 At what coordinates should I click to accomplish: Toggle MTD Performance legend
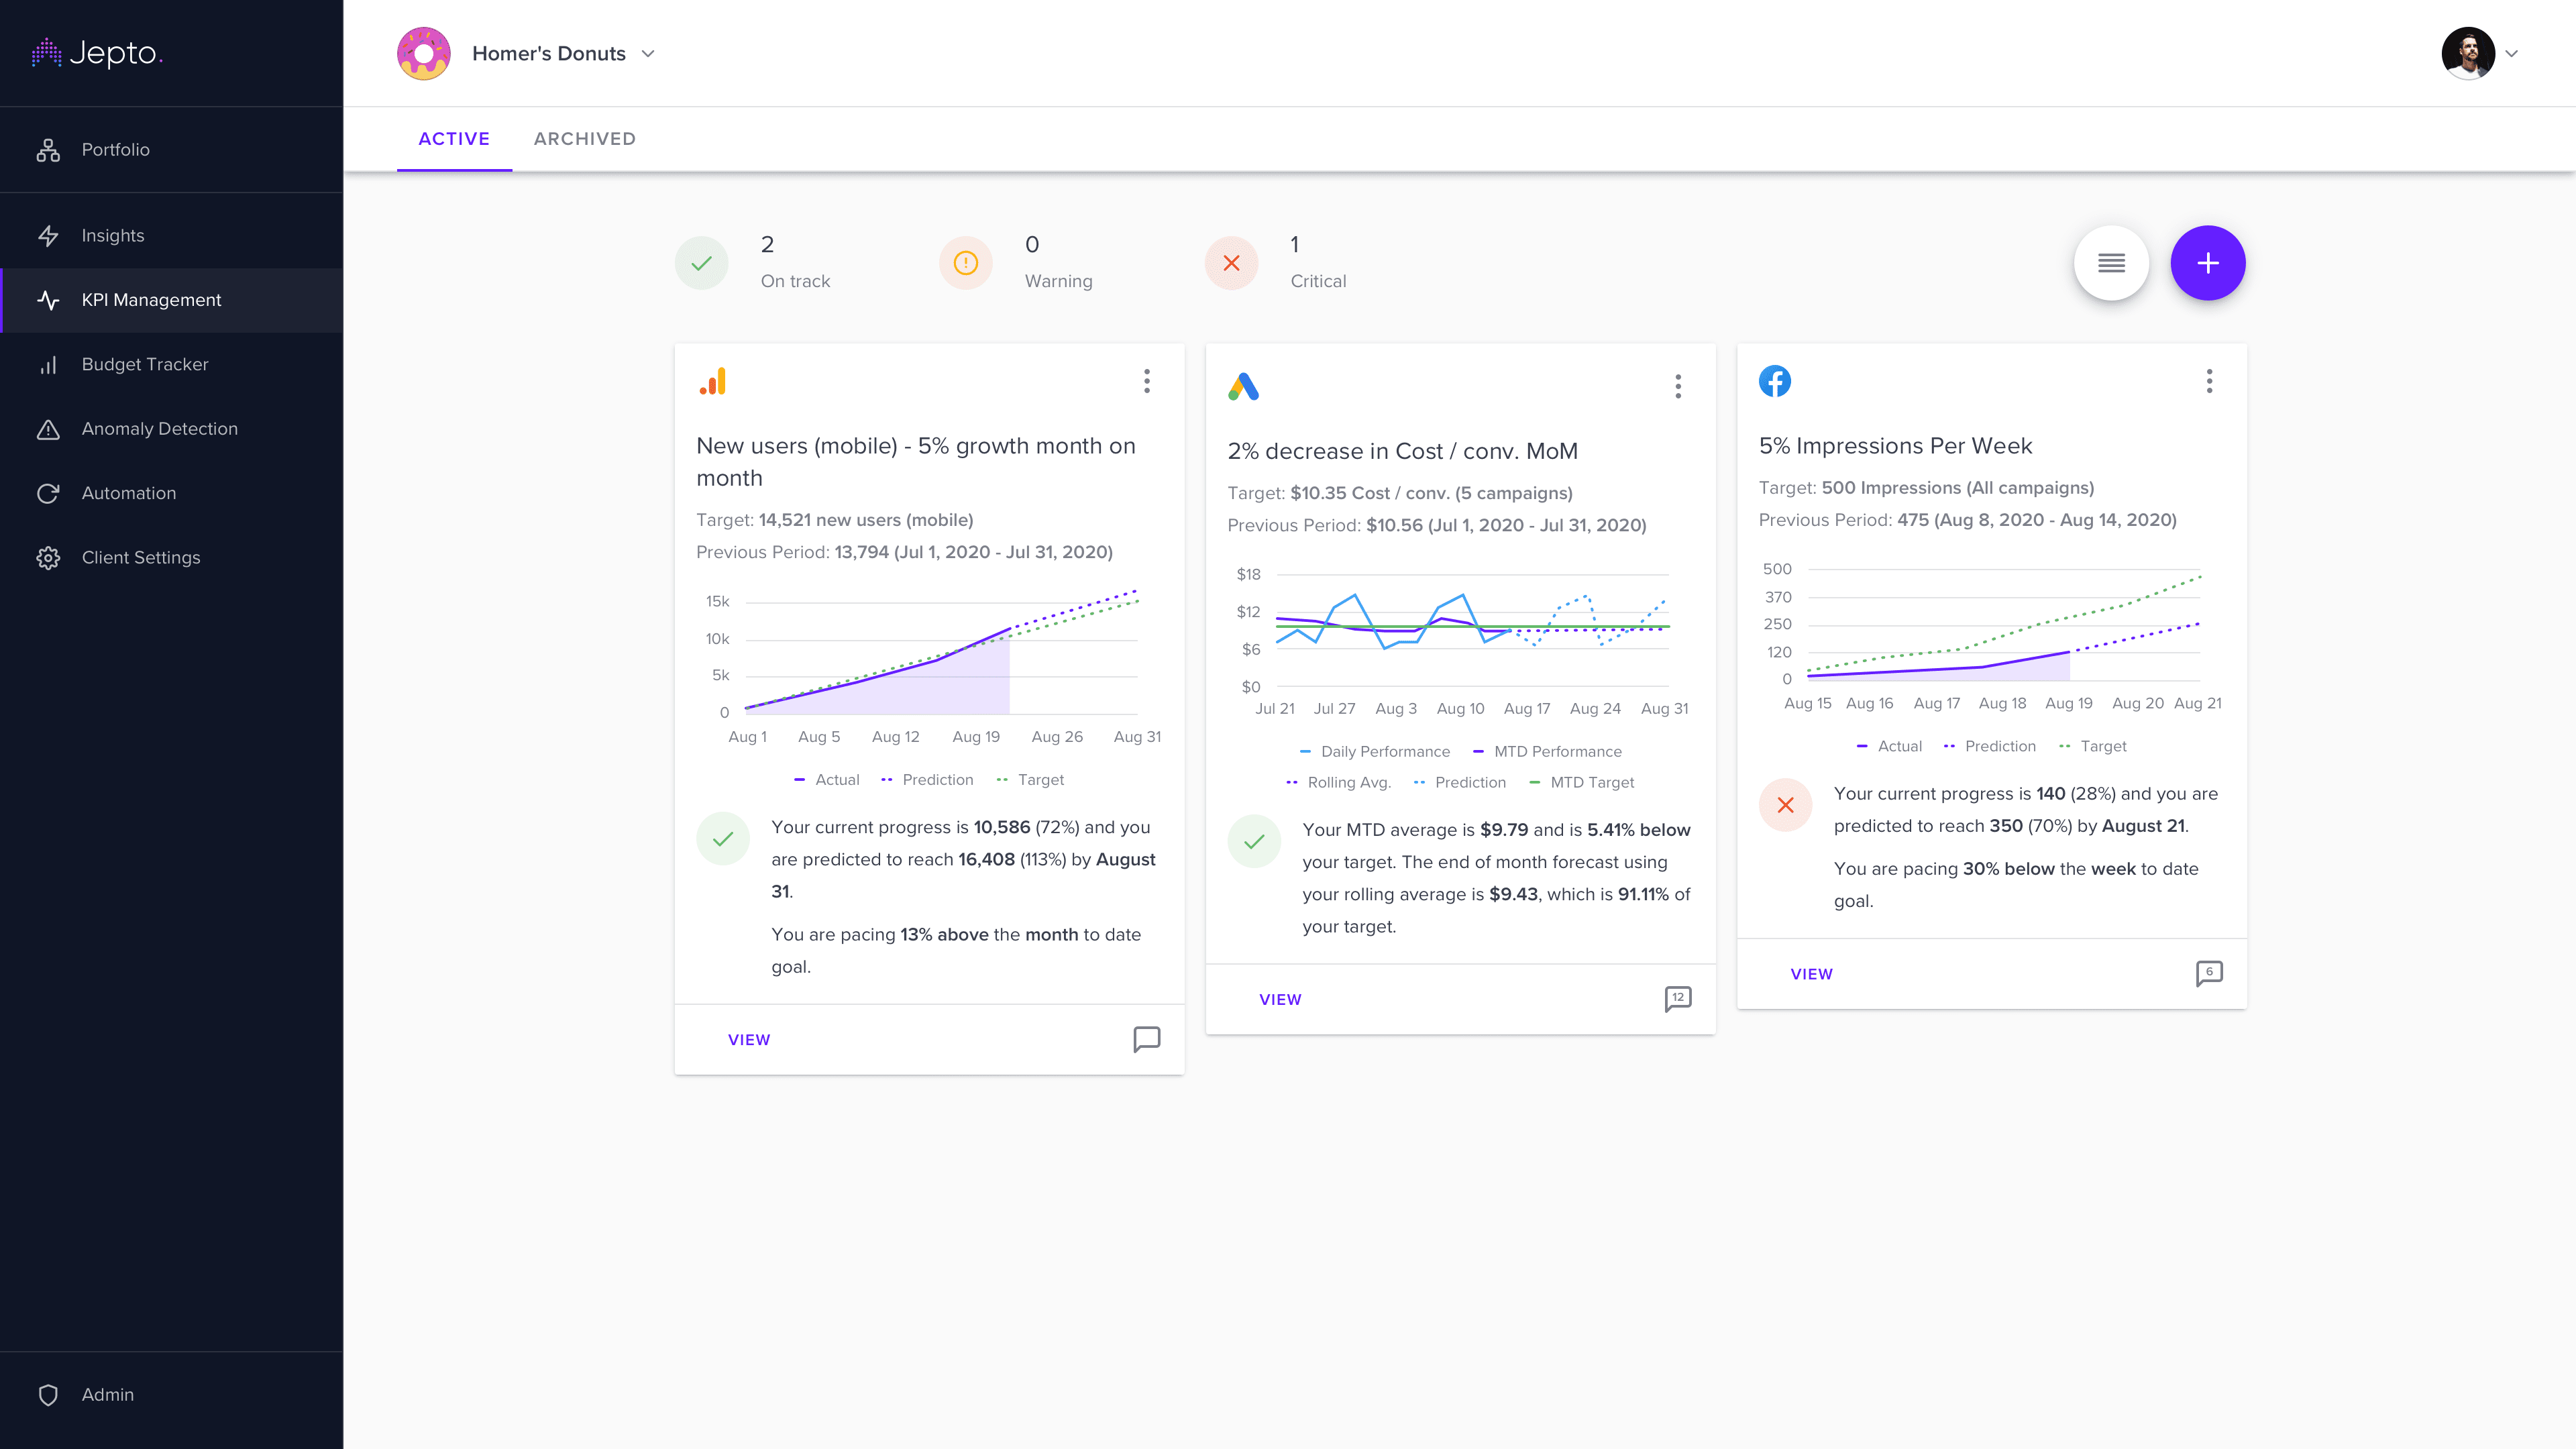(x=1547, y=752)
